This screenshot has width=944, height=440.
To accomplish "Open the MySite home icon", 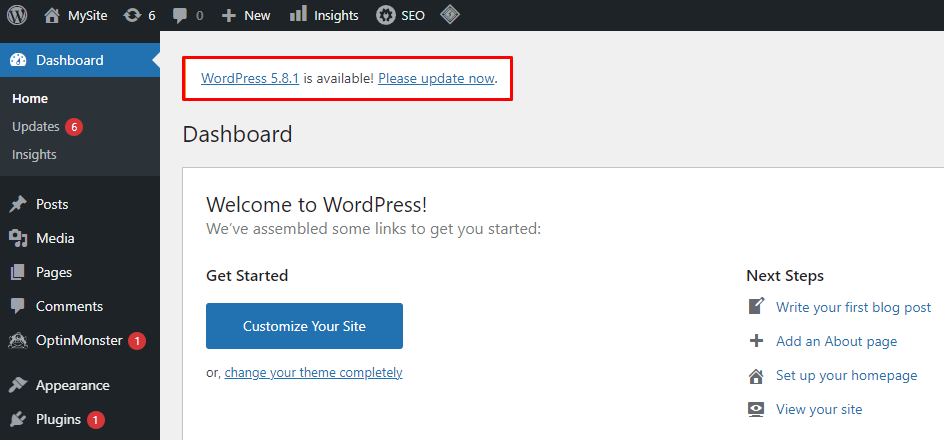I will click(53, 15).
